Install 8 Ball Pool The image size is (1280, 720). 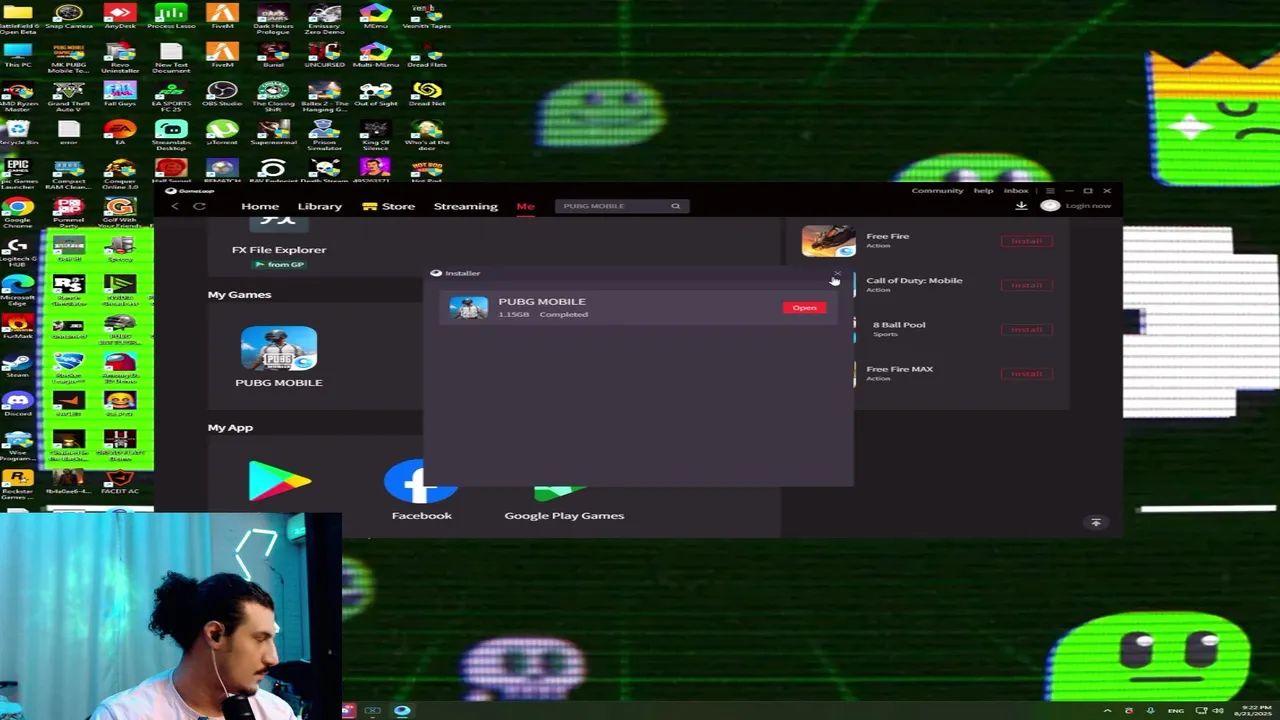tap(1026, 329)
